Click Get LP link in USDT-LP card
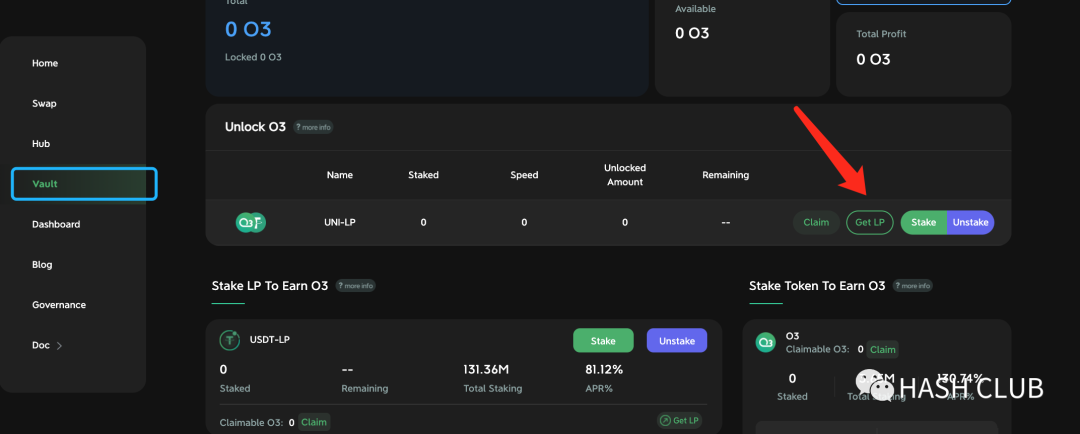This screenshot has height=434, width=1080. pyautogui.click(x=679, y=420)
